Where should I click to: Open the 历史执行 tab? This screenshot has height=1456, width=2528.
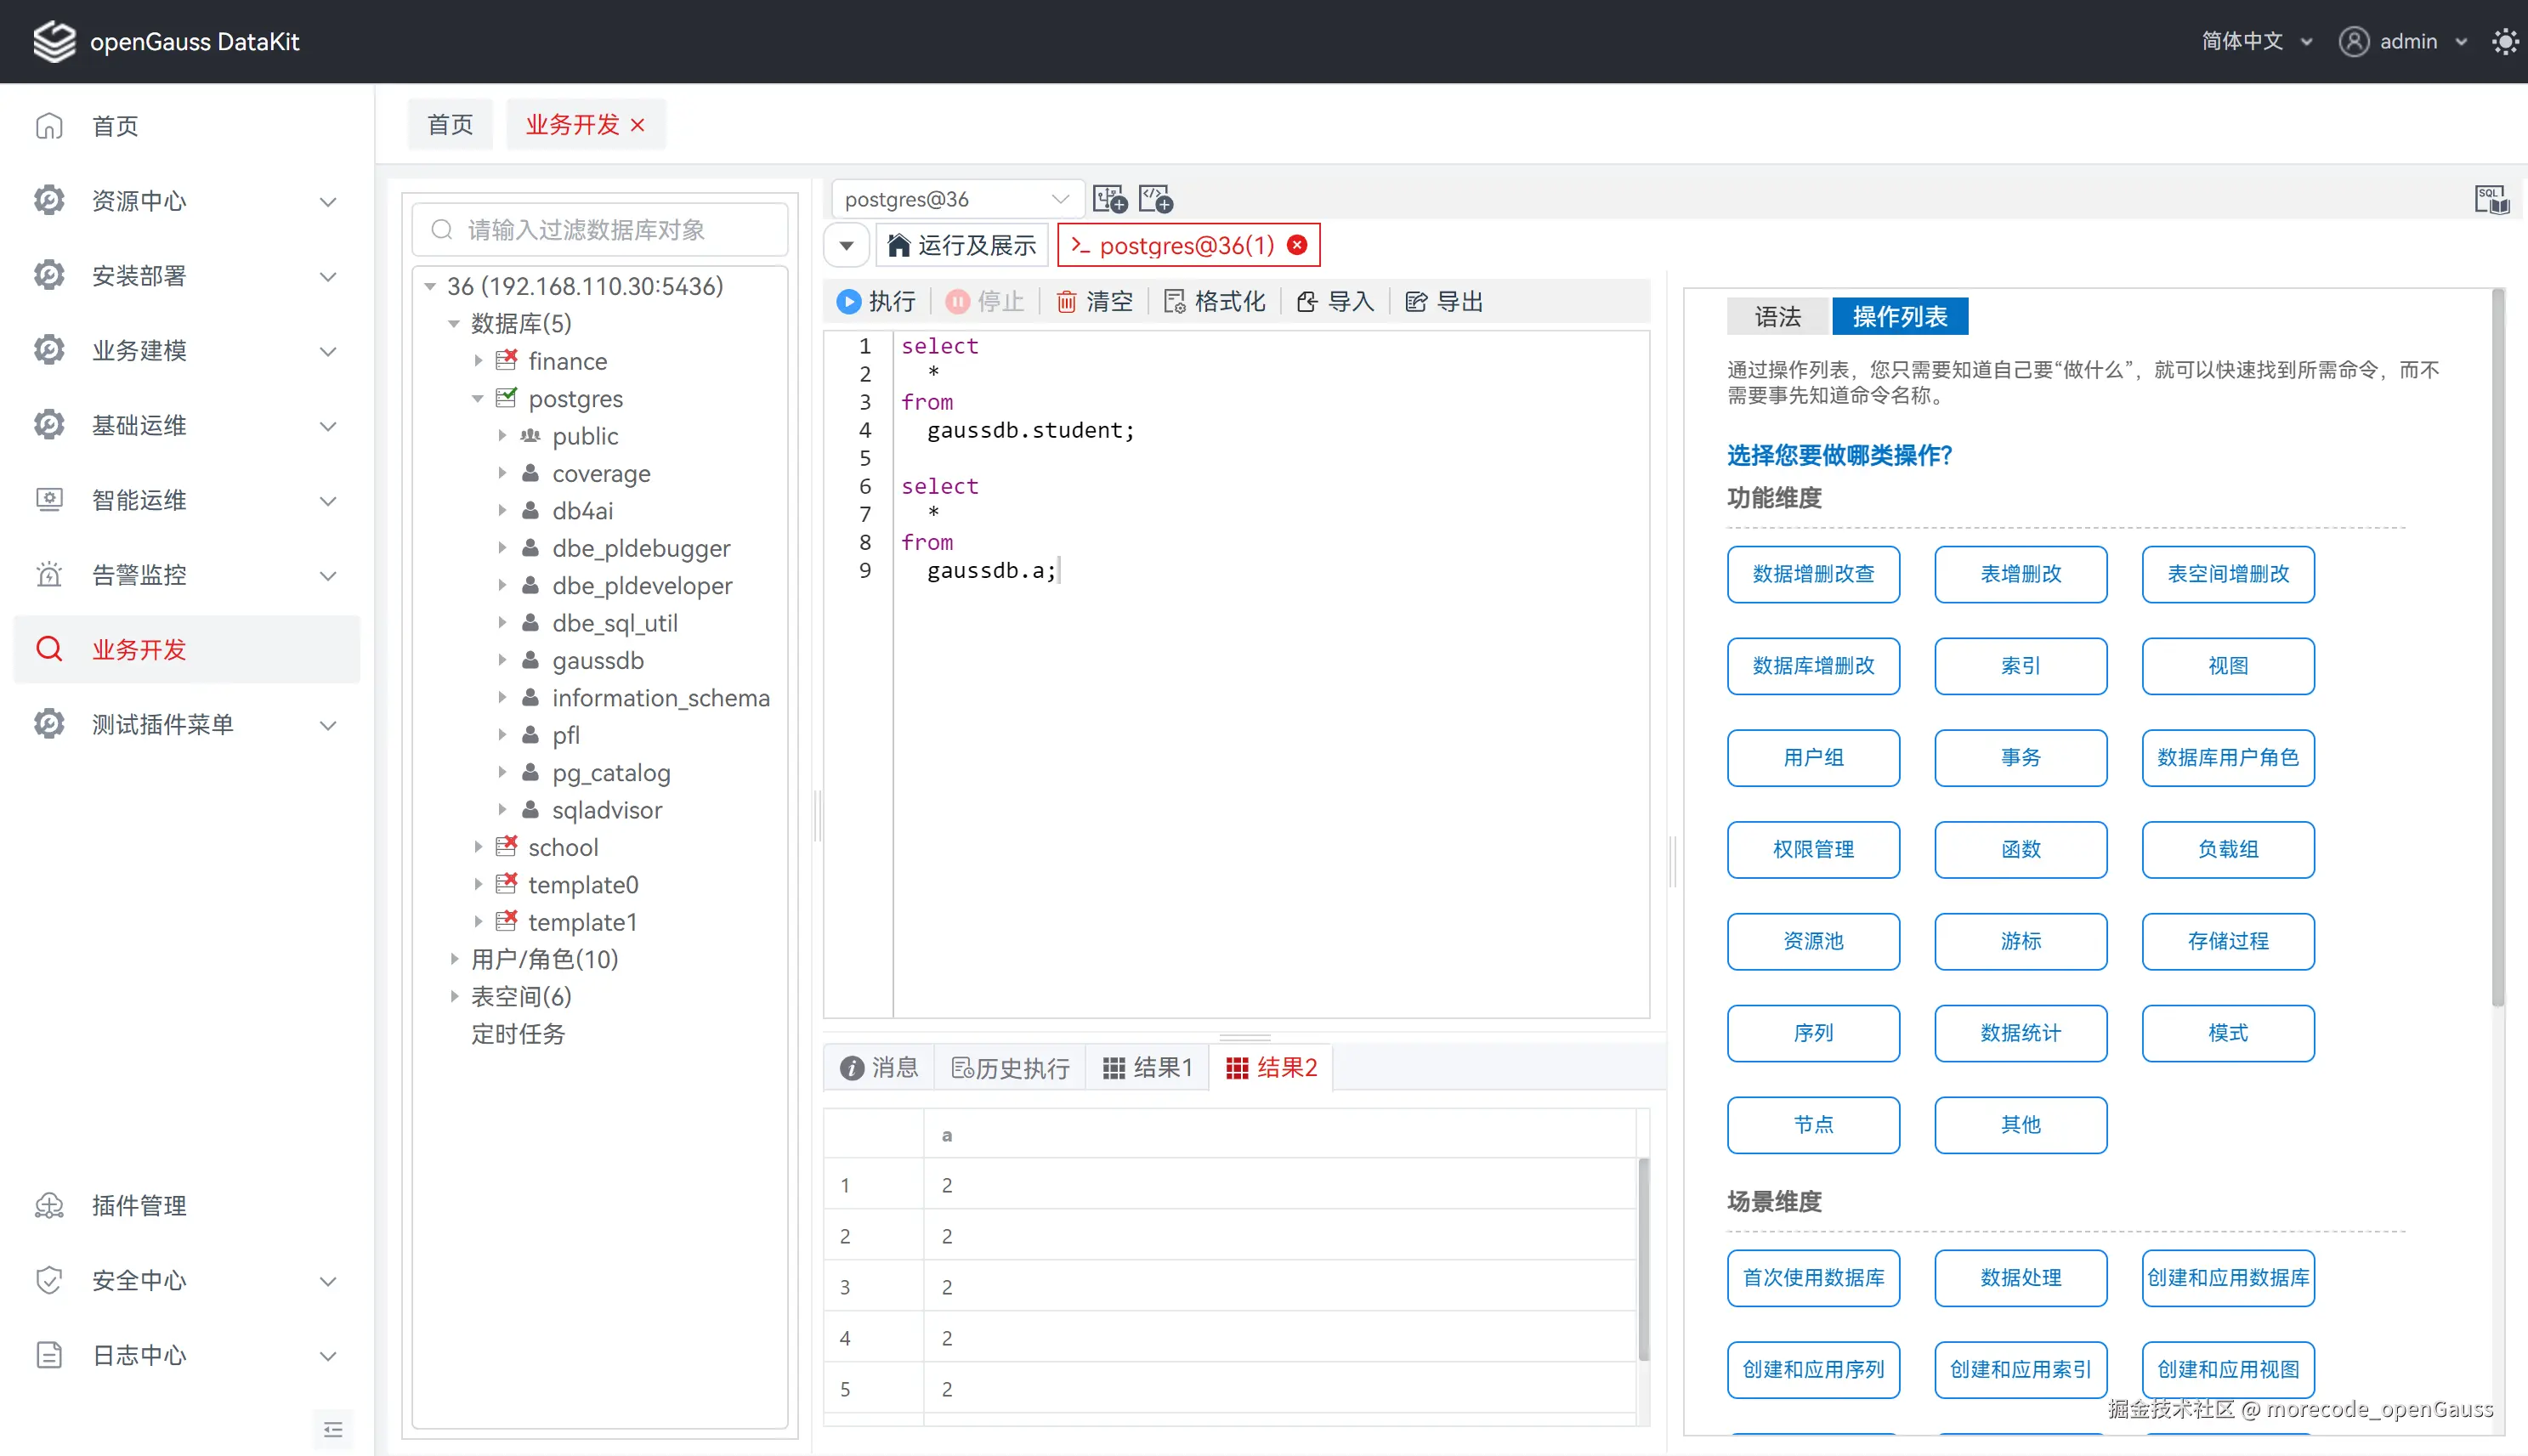(1010, 1067)
